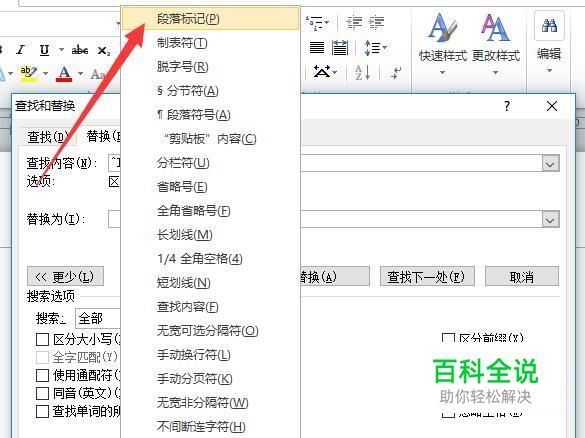This screenshot has height=438, width=585.
Task: Open underline style dropdown arrow
Action: (61, 49)
